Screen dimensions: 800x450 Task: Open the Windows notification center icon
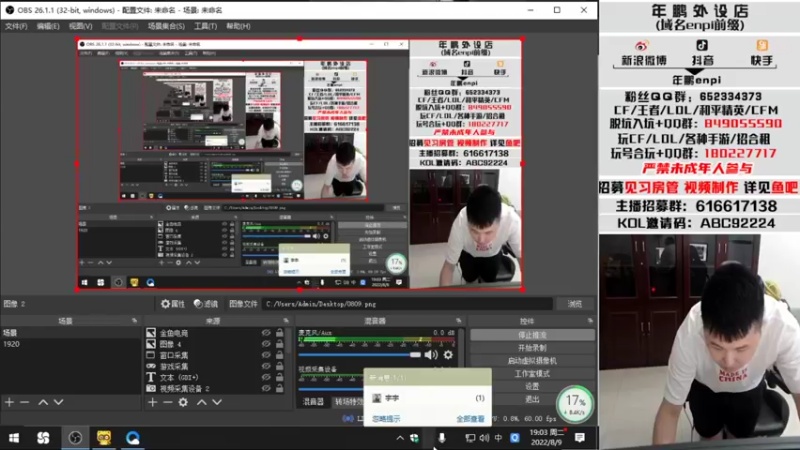[580, 438]
